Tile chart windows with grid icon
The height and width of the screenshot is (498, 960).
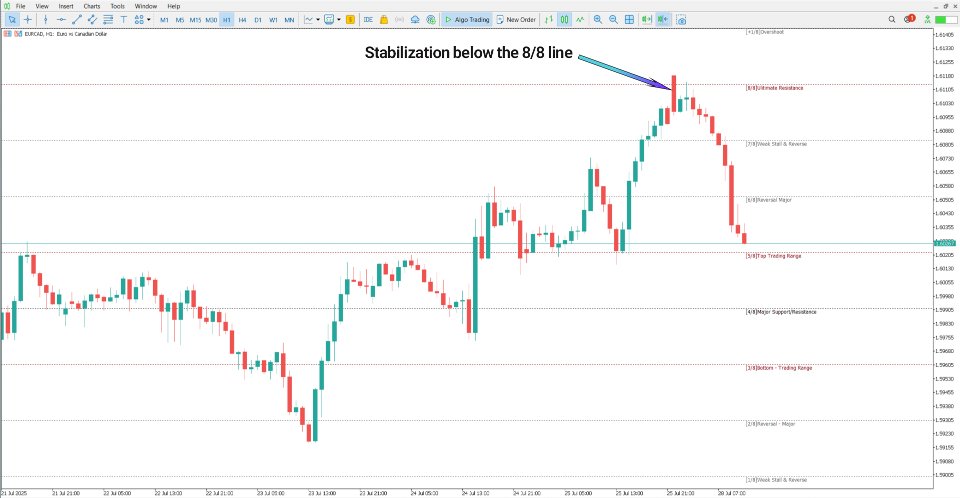629,20
